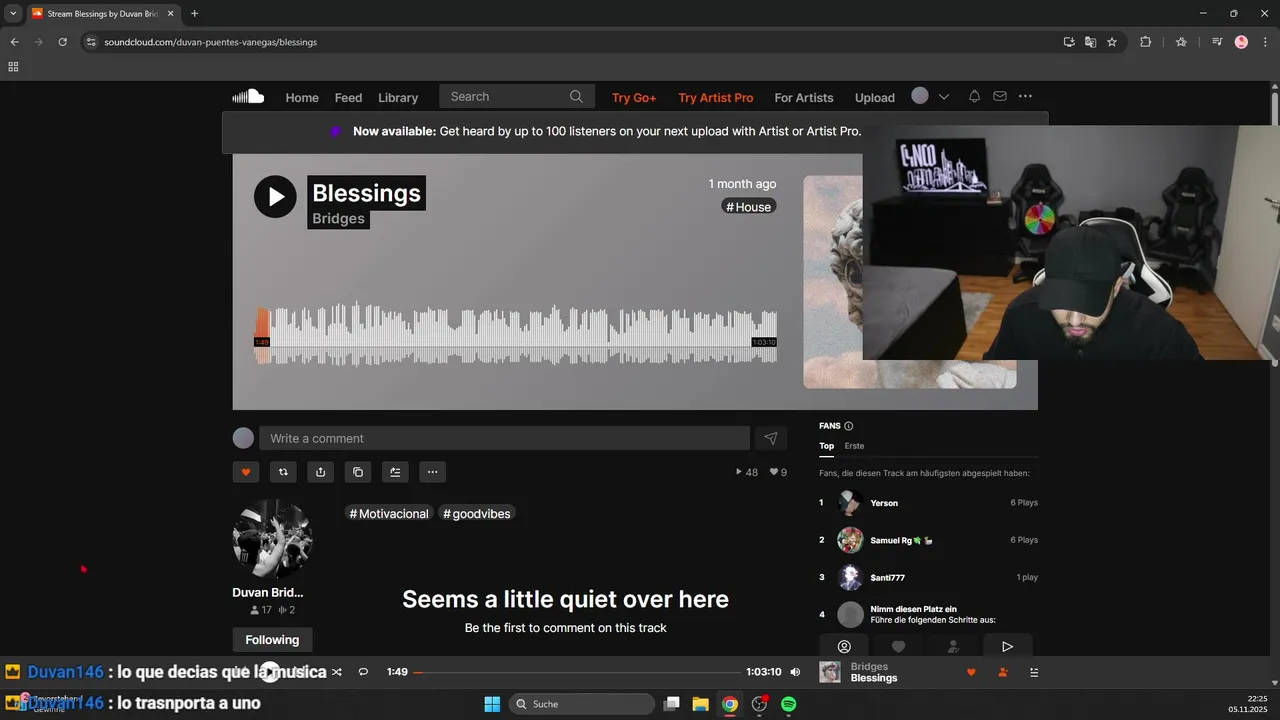
Task: Toggle shuffle in bottom player bar
Action: click(x=337, y=672)
